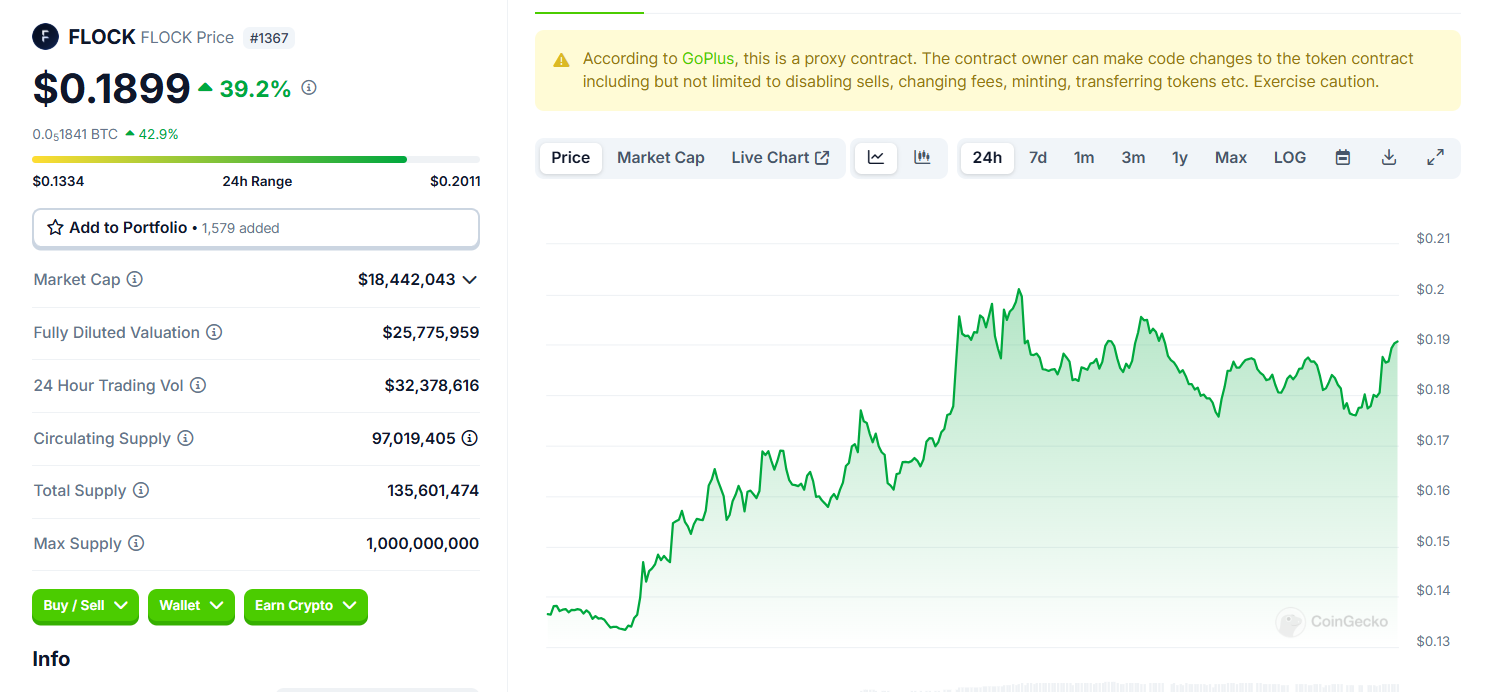This screenshot has width=1487, height=692.
Task: Open info icon next to 39.2% change
Action: click(x=309, y=88)
